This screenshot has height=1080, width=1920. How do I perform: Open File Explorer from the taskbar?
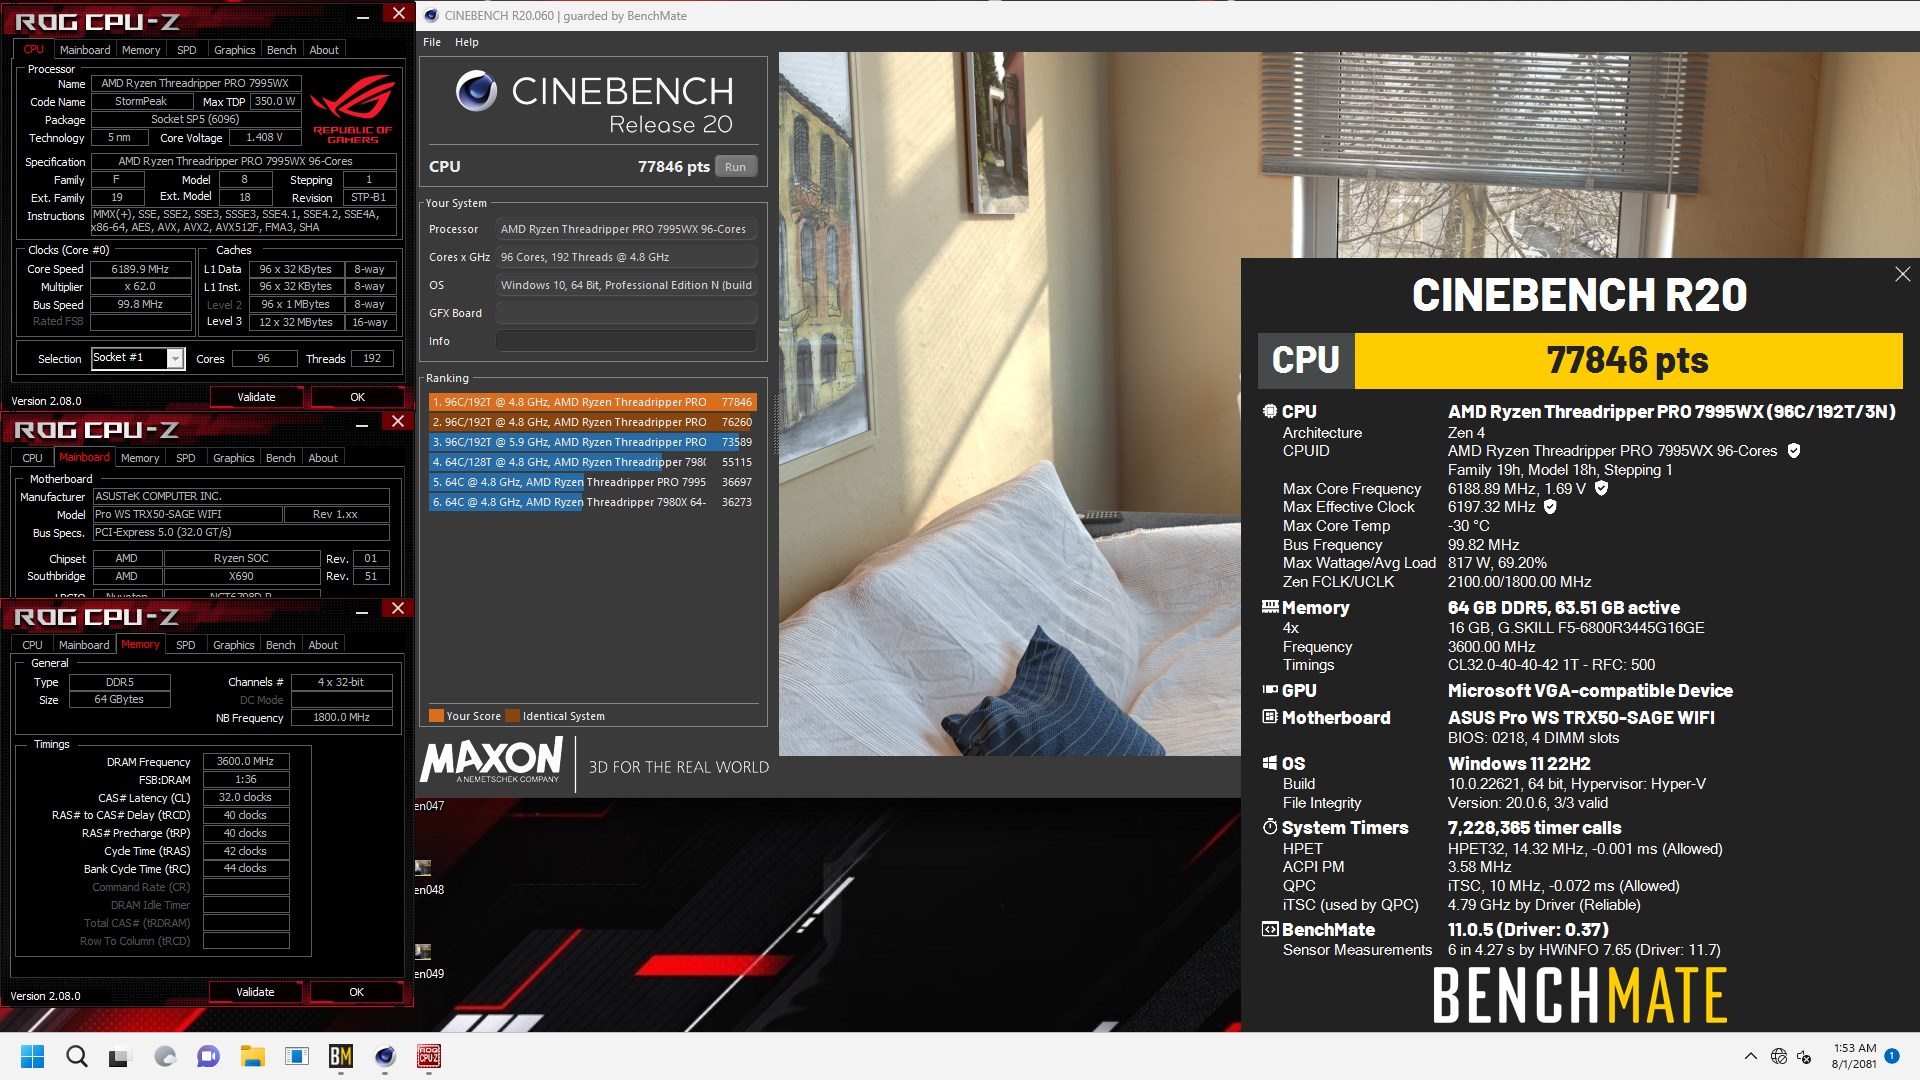tap(252, 1056)
